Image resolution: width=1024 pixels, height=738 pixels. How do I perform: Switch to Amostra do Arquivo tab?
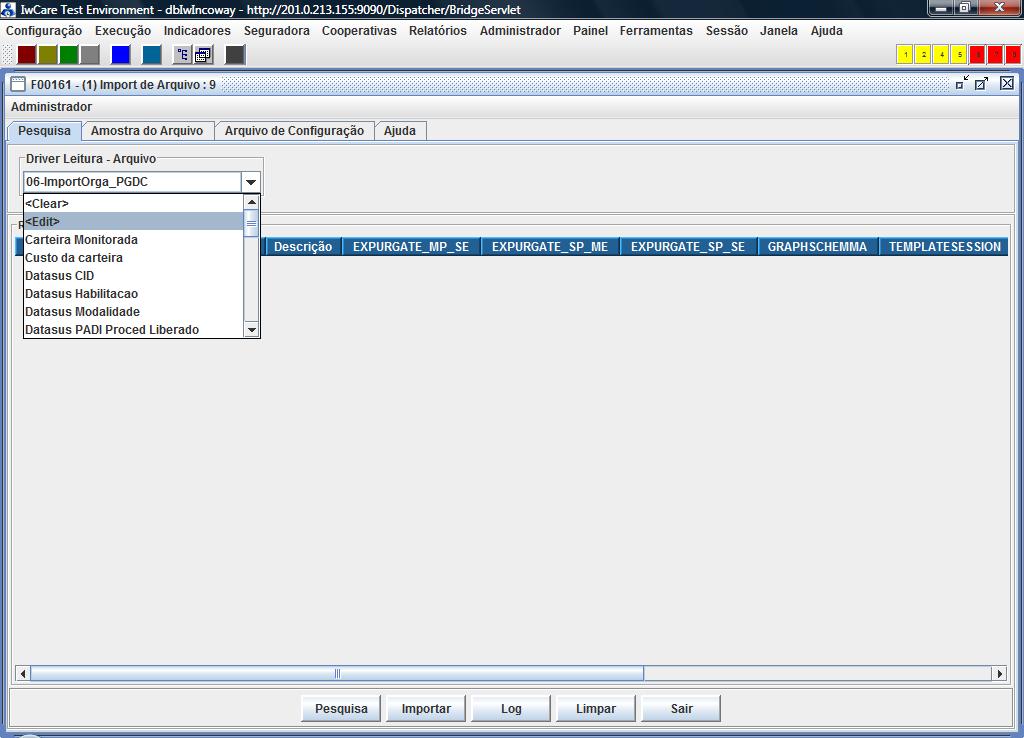[x=146, y=131]
